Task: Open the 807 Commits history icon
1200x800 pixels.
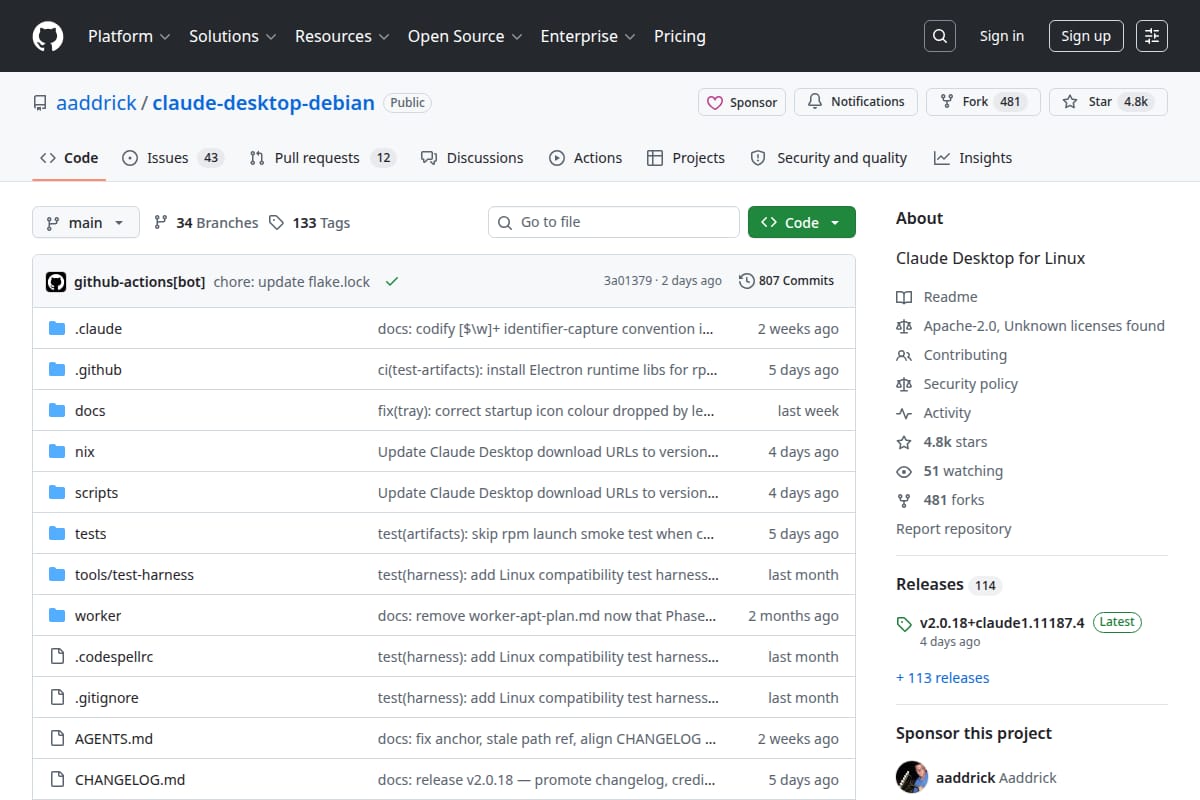Action: pos(746,281)
